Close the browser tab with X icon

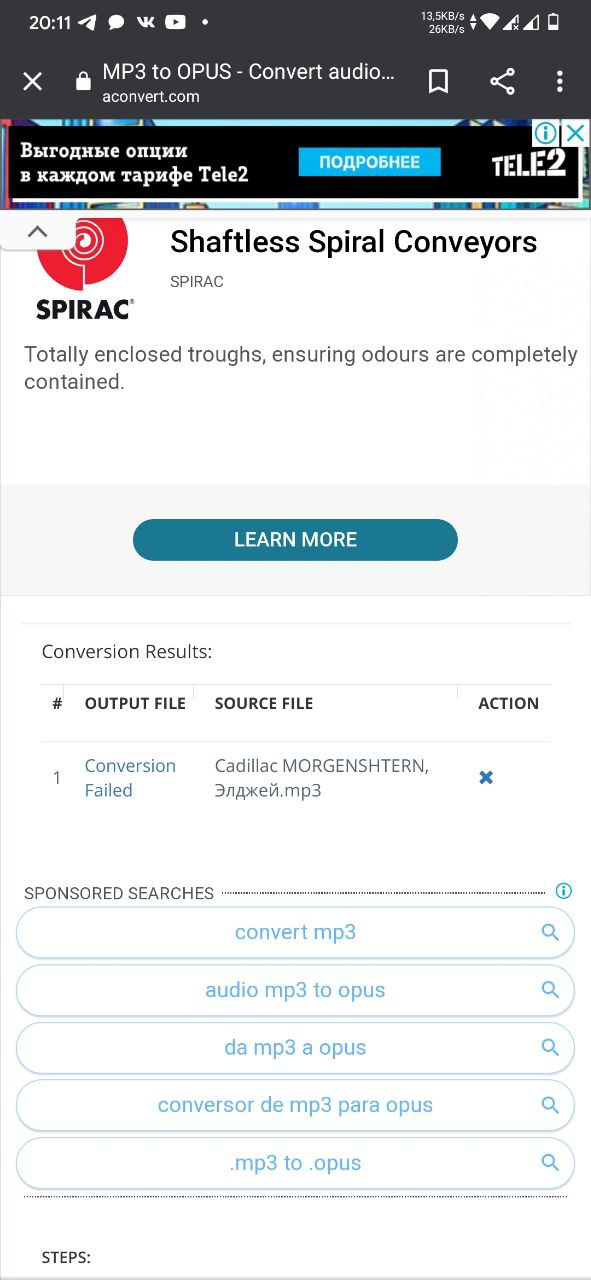tap(32, 82)
